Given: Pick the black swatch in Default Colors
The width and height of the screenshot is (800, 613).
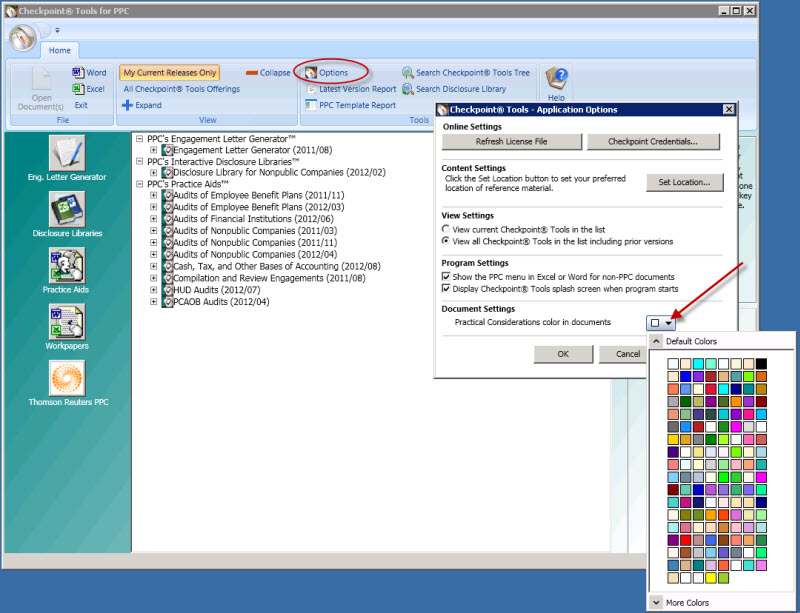Looking at the screenshot, I should pos(761,364).
